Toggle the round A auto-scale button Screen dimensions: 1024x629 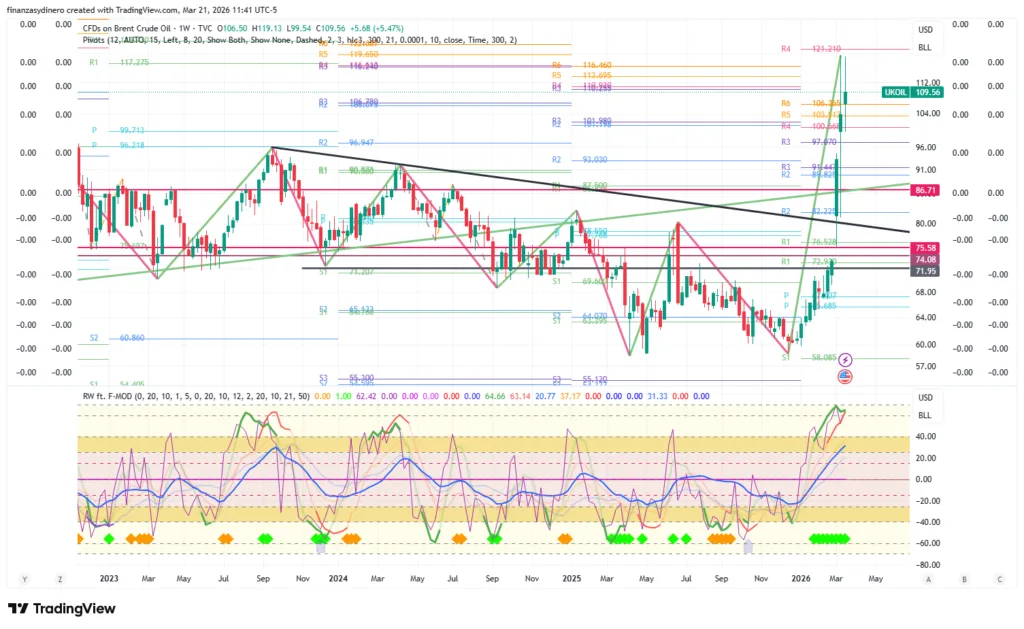point(928,579)
